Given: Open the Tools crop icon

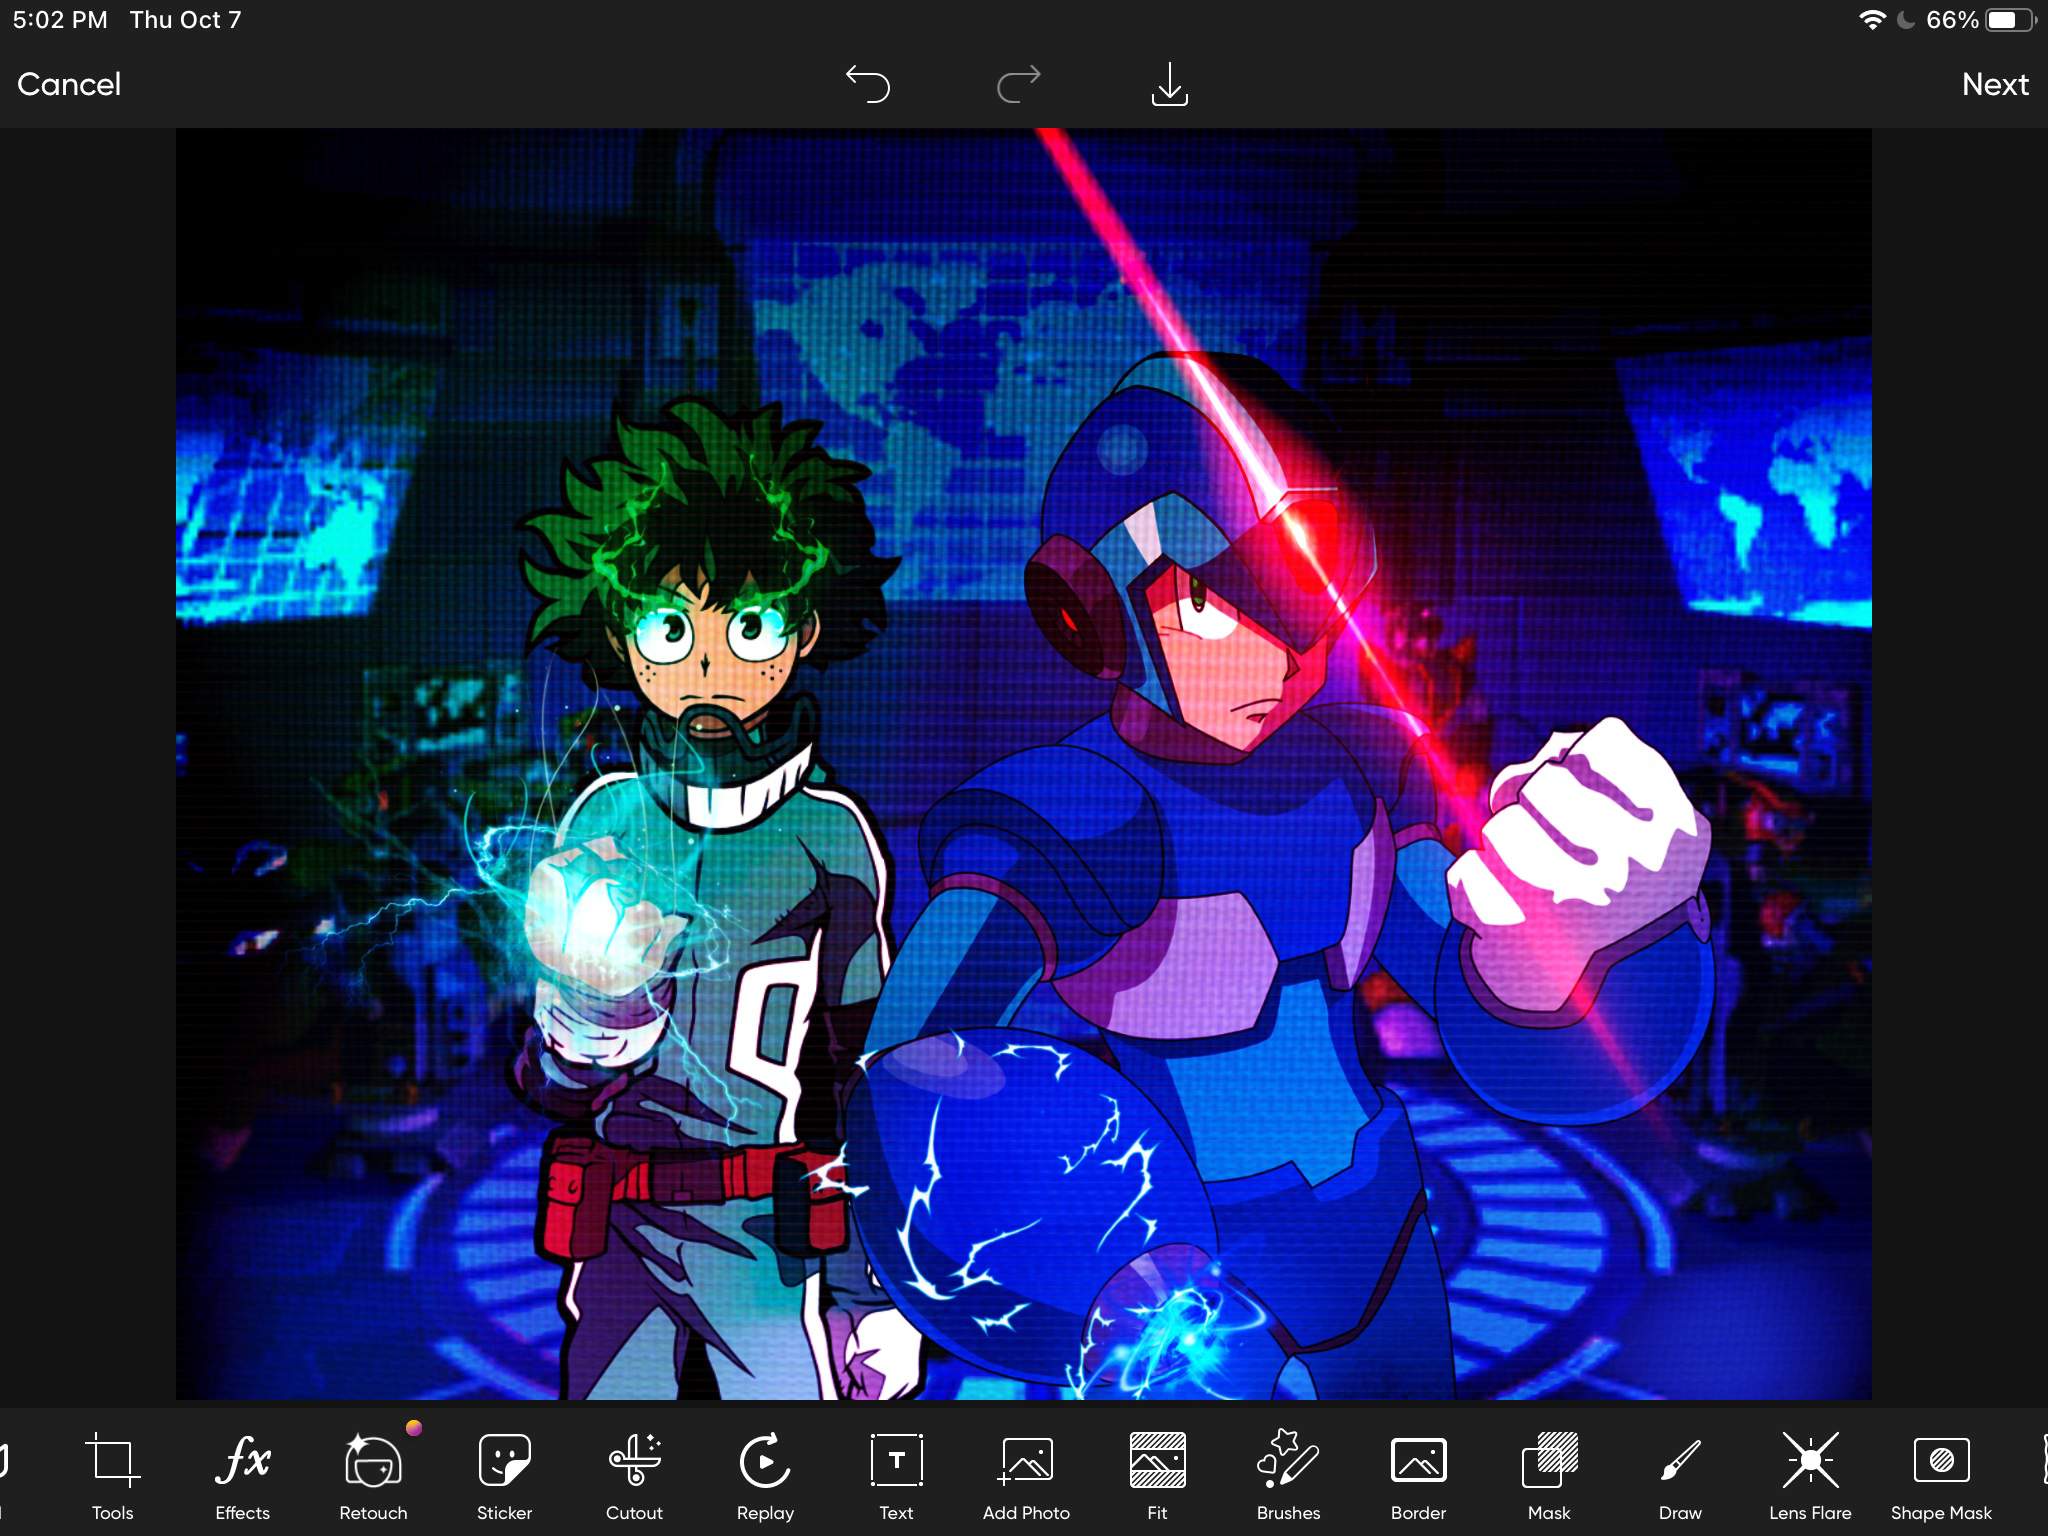Looking at the screenshot, I should click(112, 1475).
